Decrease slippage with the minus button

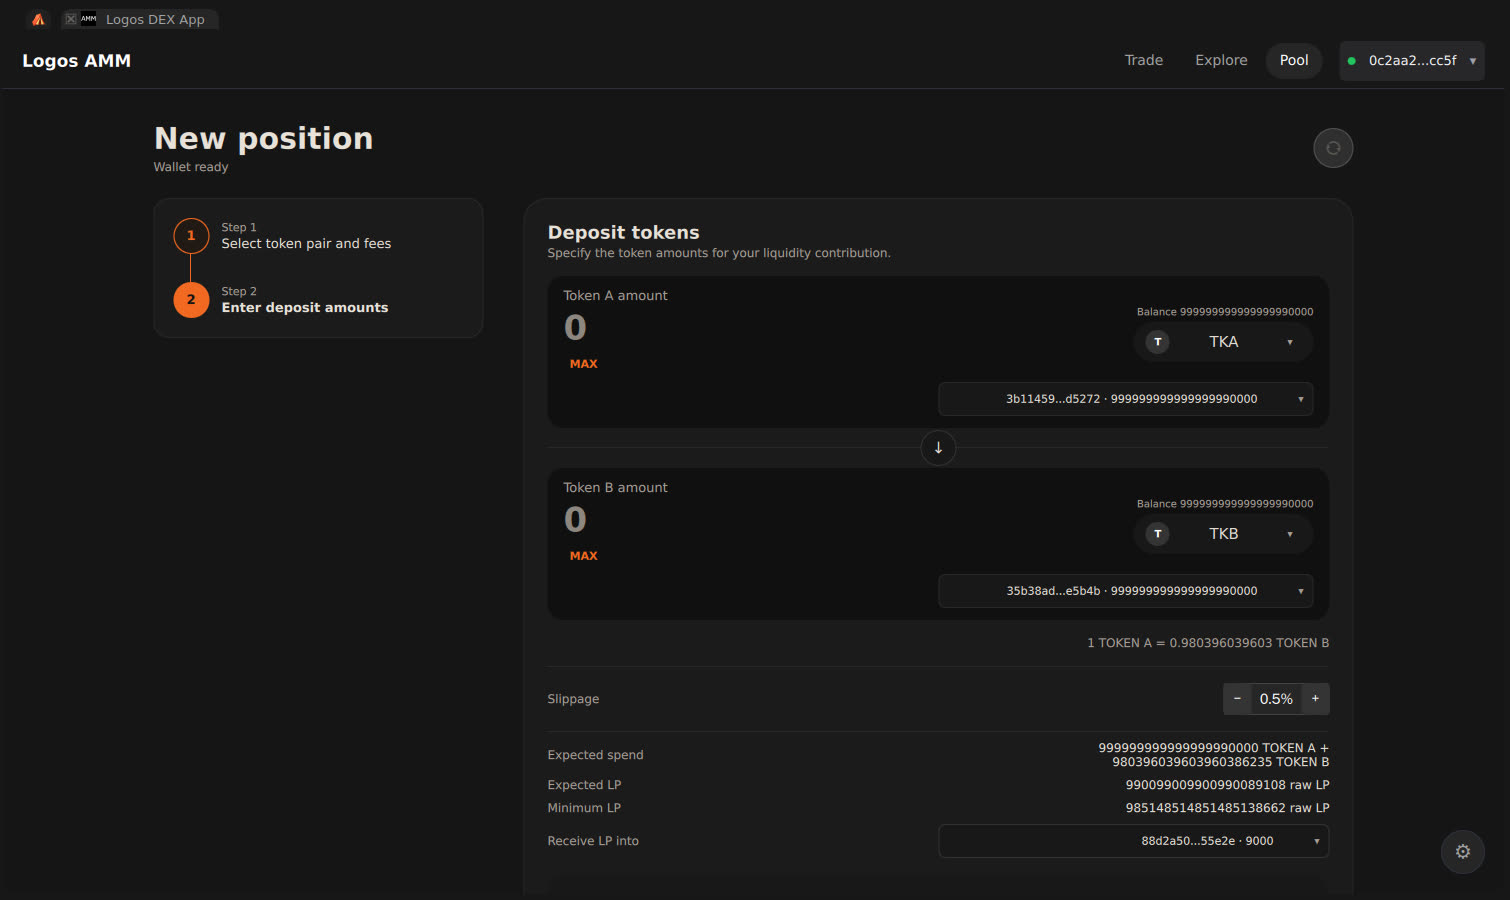[1237, 699]
